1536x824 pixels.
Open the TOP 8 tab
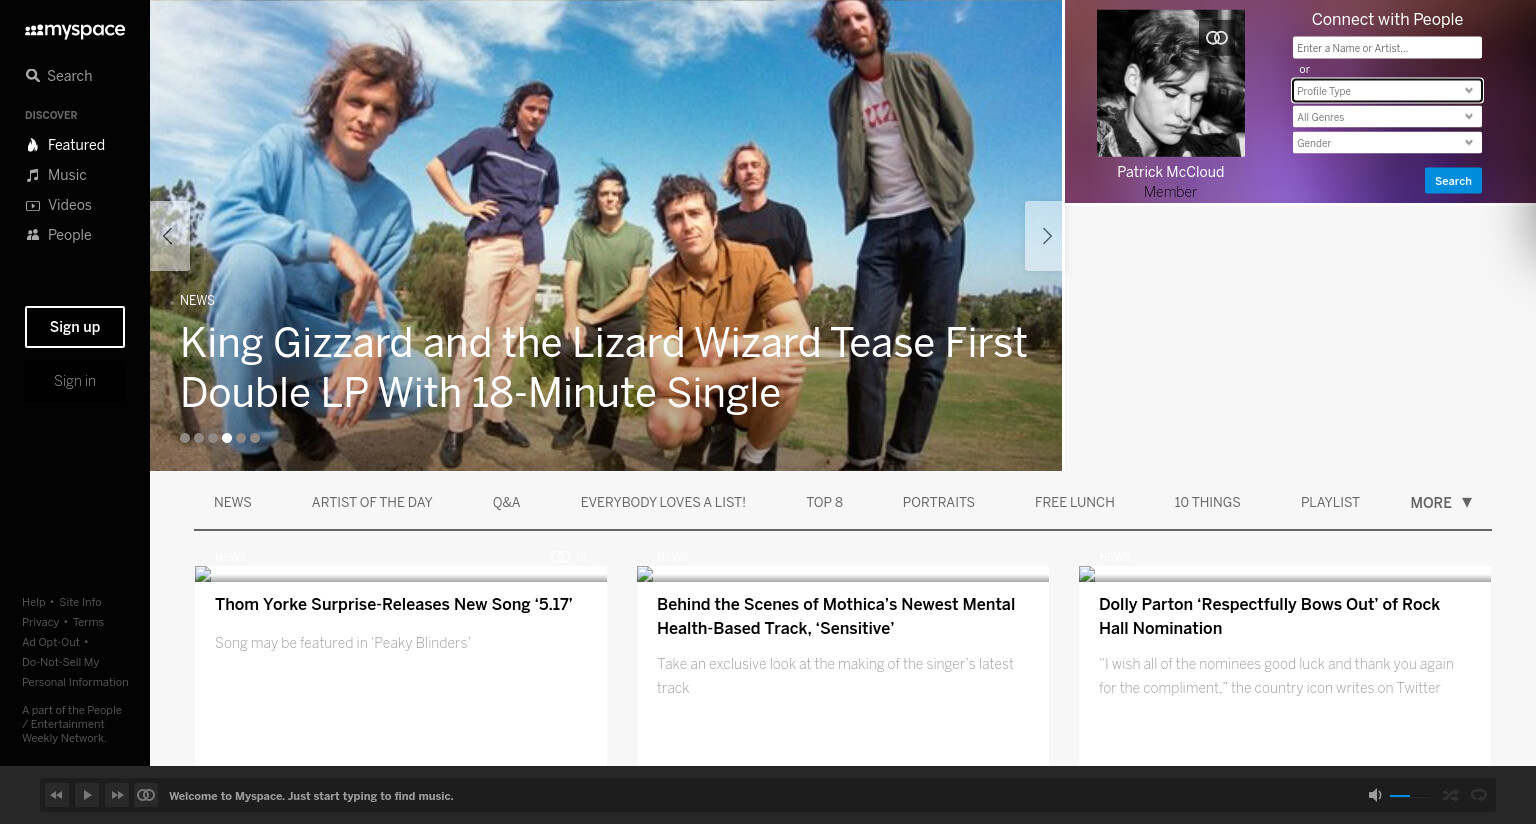tap(825, 502)
